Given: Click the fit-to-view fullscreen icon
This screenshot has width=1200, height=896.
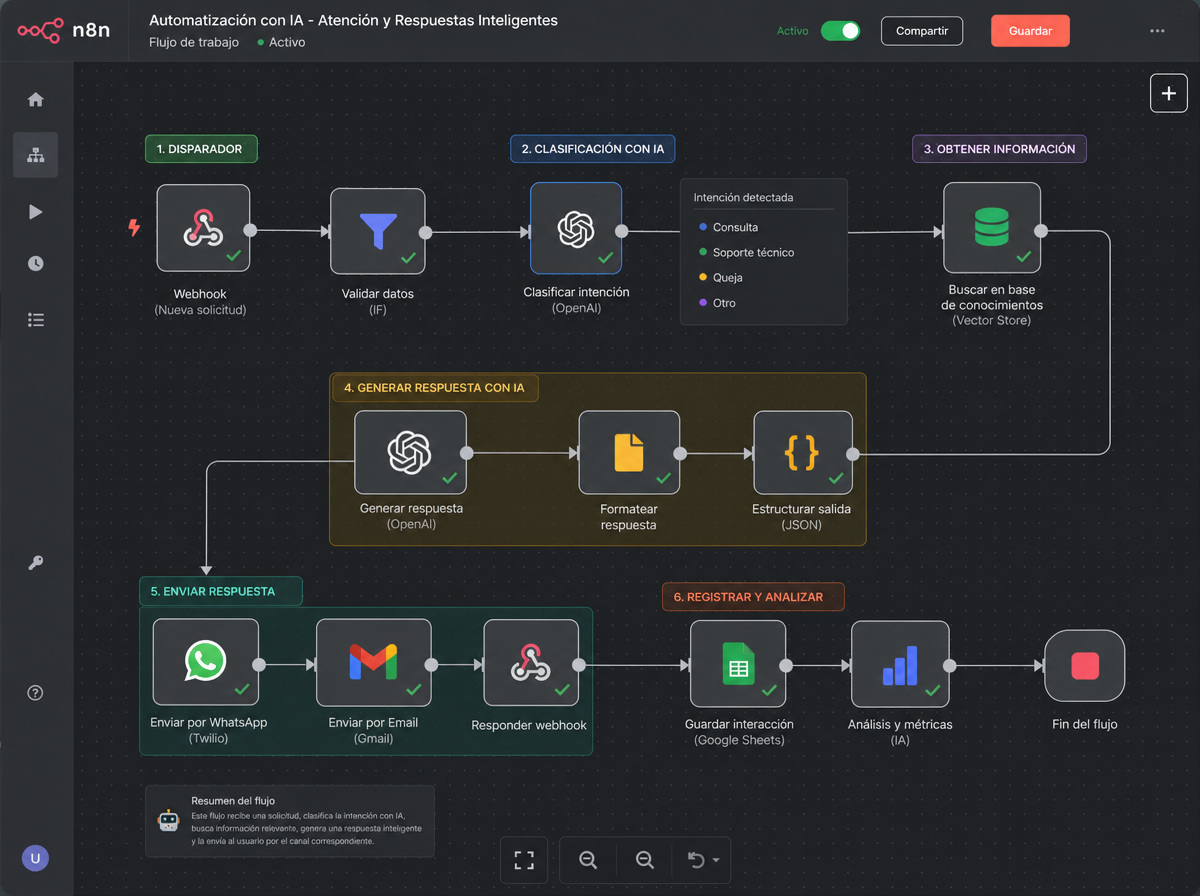Looking at the screenshot, I should click(524, 860).
